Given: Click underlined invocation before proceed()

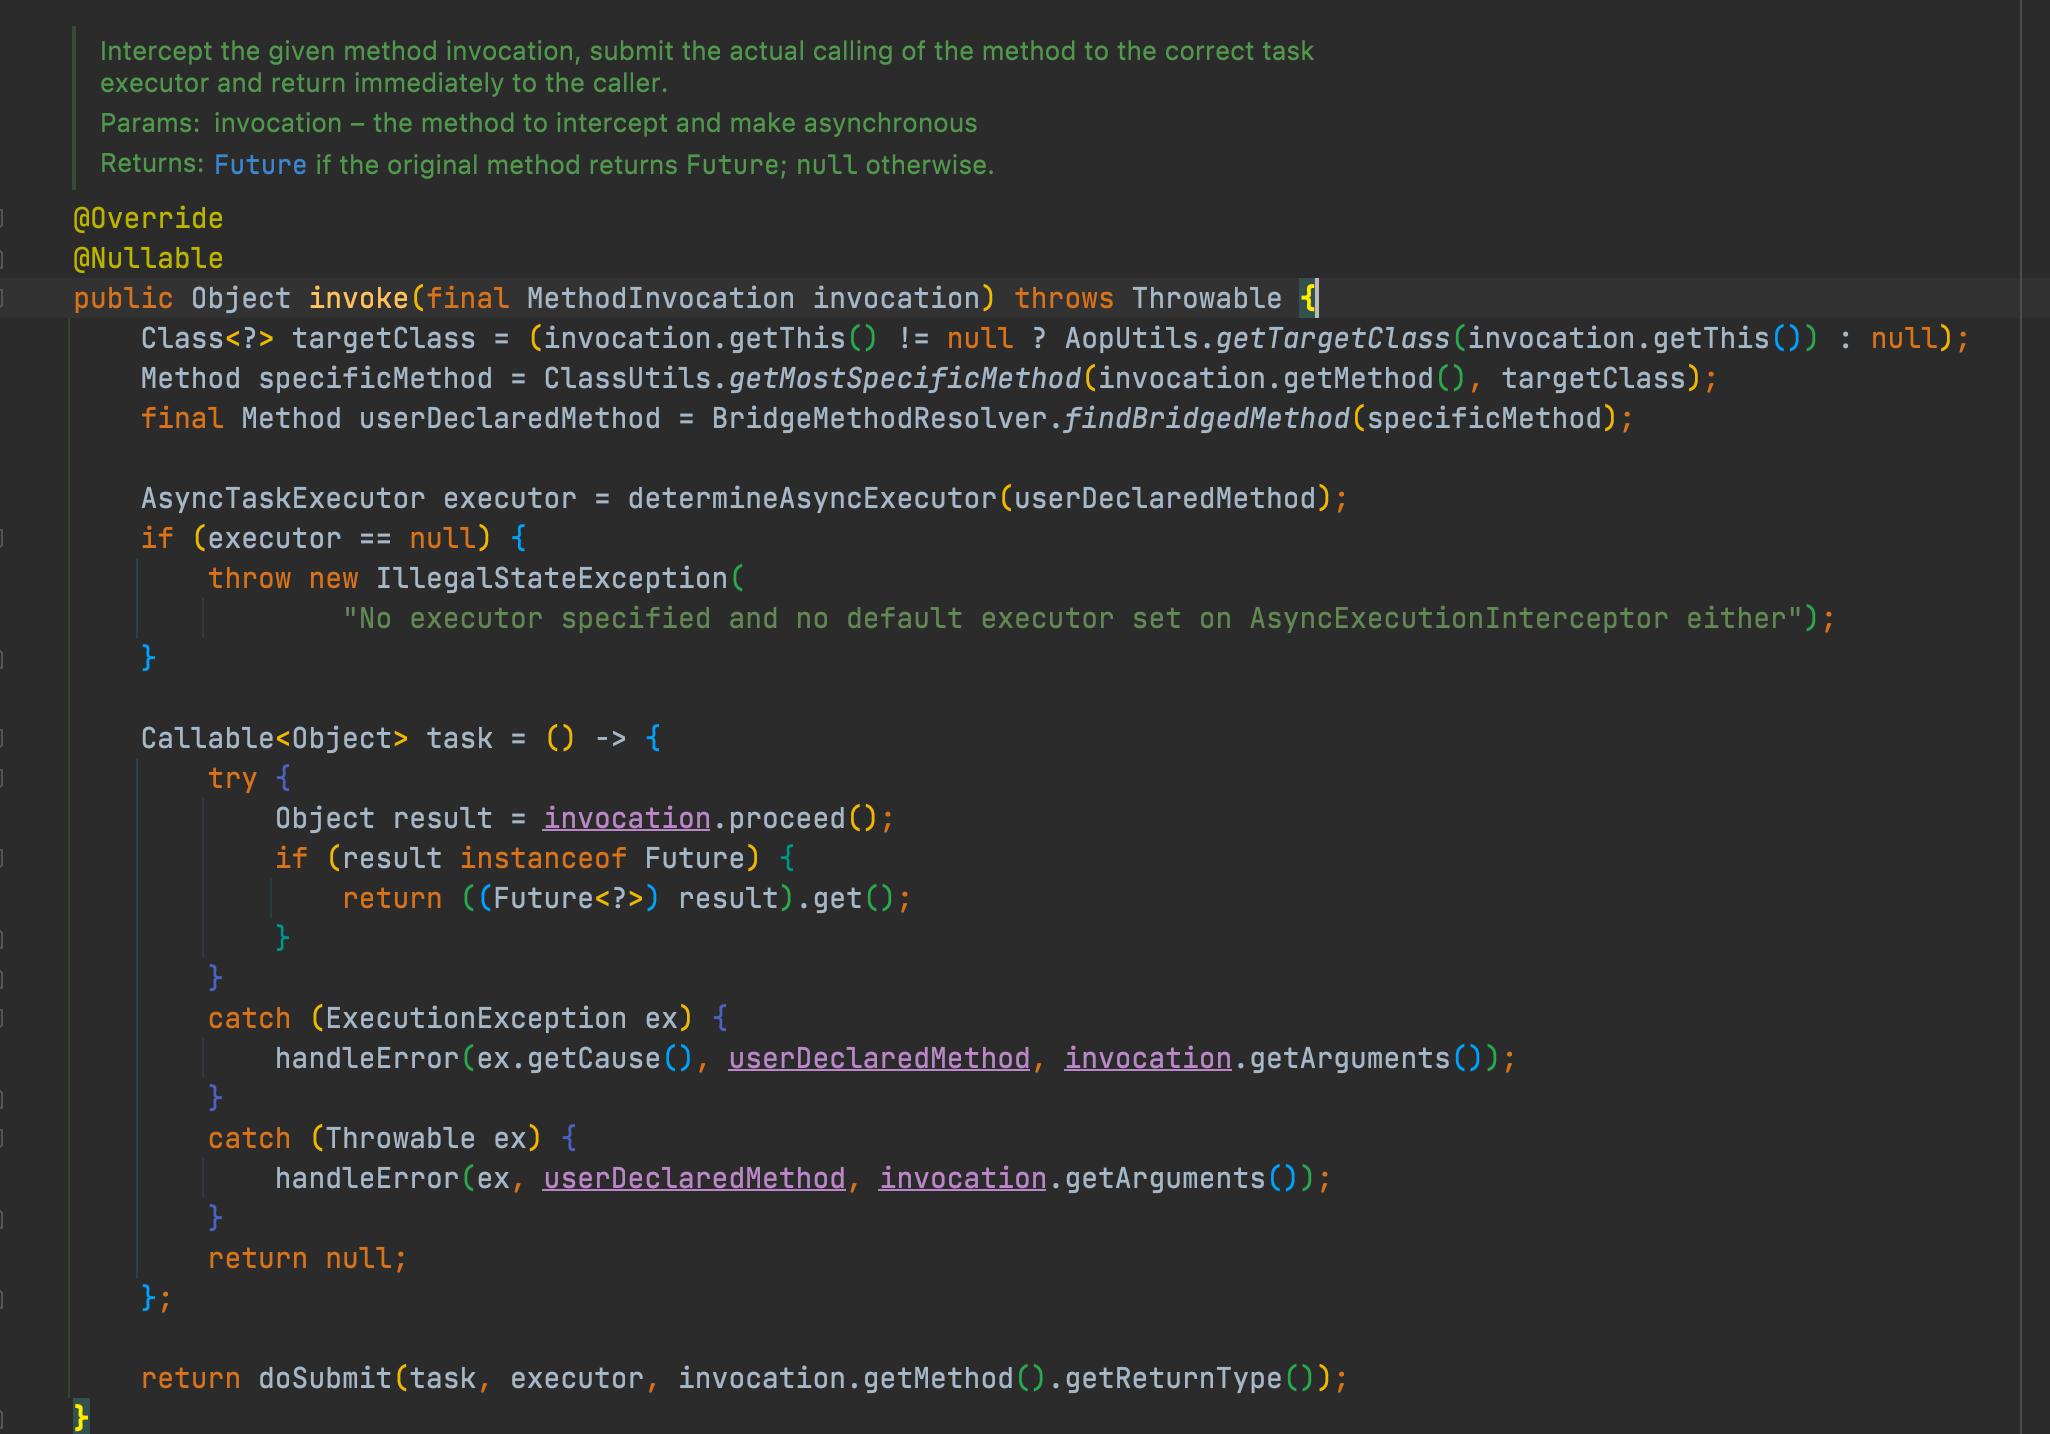Looking at the screenshot, I should (x=626, y=818).
